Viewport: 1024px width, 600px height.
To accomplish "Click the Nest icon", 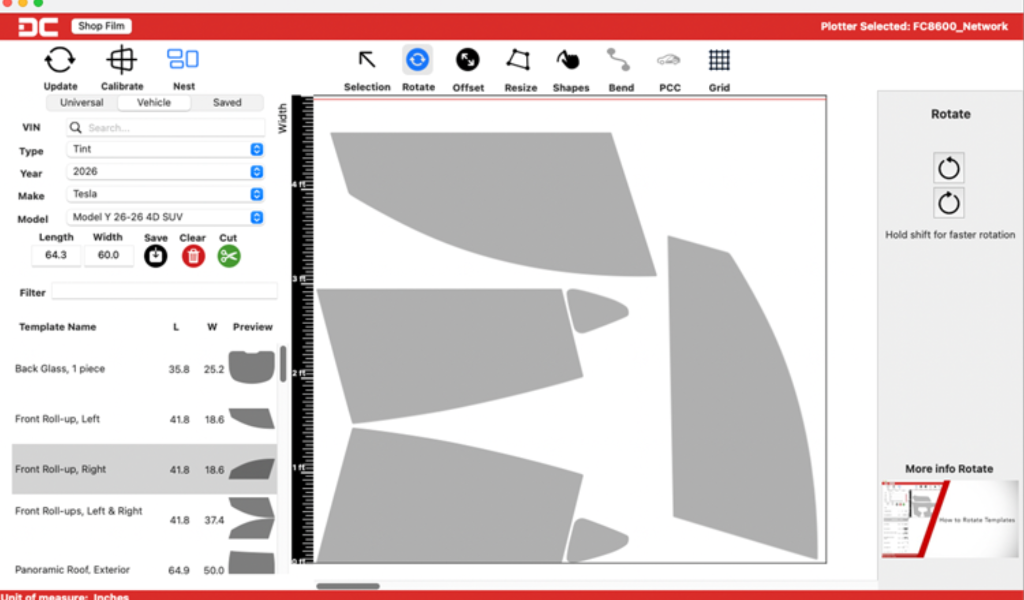I will (183, 59).
